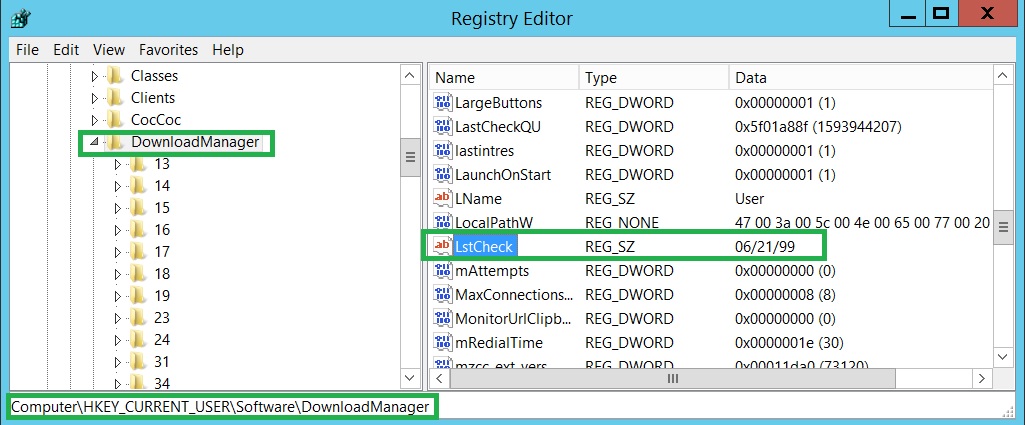Image resolution: width=1025 pixels, height=425 pixels.
Task: Sort by the Data column header
Action: pyautogui.click(x=861, y=78)
